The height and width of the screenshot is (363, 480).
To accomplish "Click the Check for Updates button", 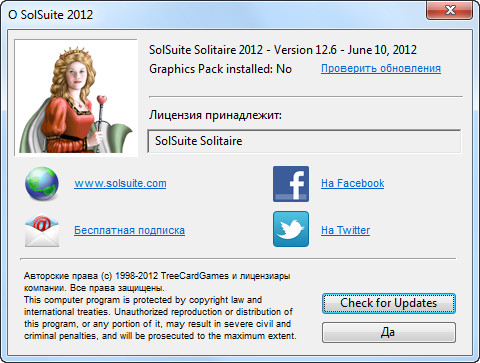I will (x=389, y=303).
